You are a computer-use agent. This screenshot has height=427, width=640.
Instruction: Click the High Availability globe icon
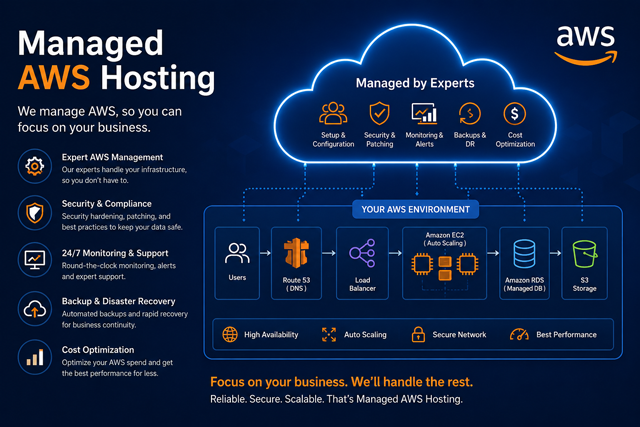230,334
